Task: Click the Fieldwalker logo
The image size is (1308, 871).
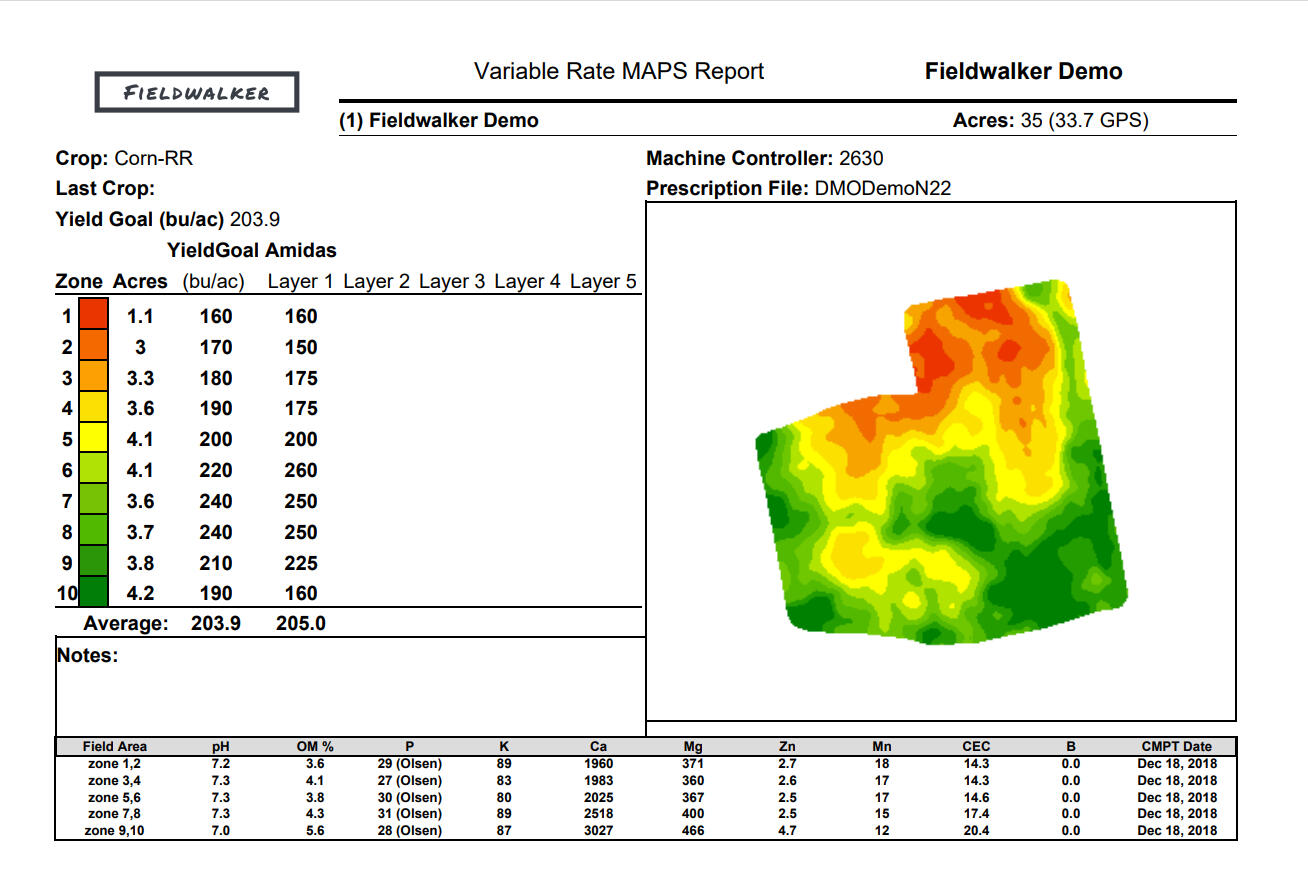Action: 197,93
